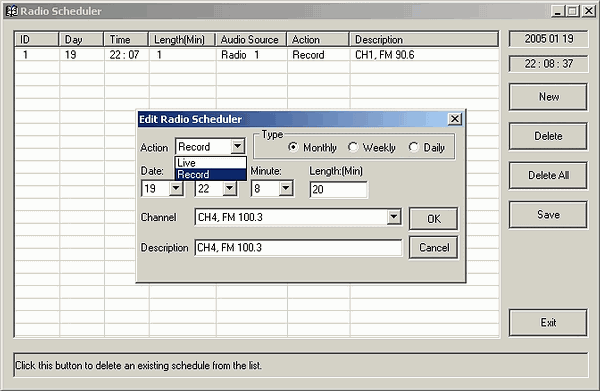Close the Edit Radio Scheduler dialog
This screenshot has width=600, height=391.
coord(455,119)
